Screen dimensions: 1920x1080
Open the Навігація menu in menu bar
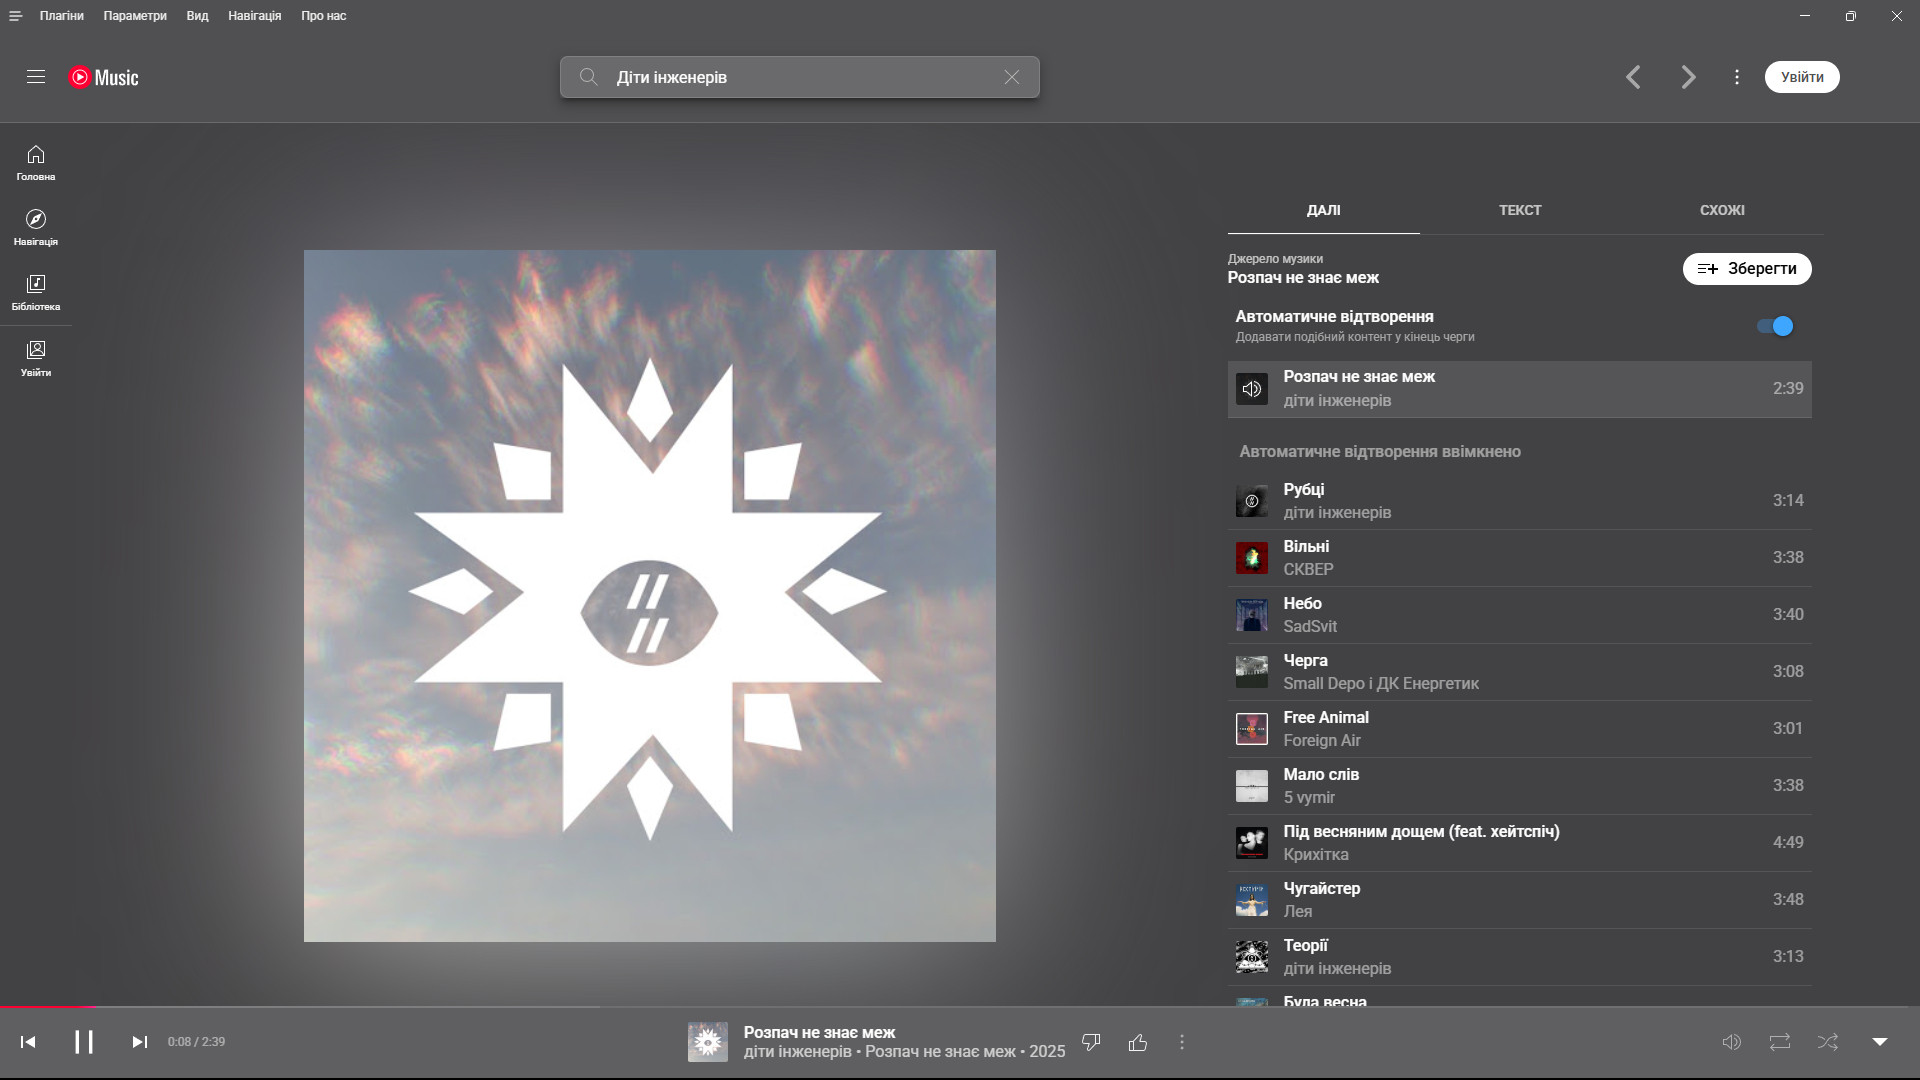tap(255, 16)
